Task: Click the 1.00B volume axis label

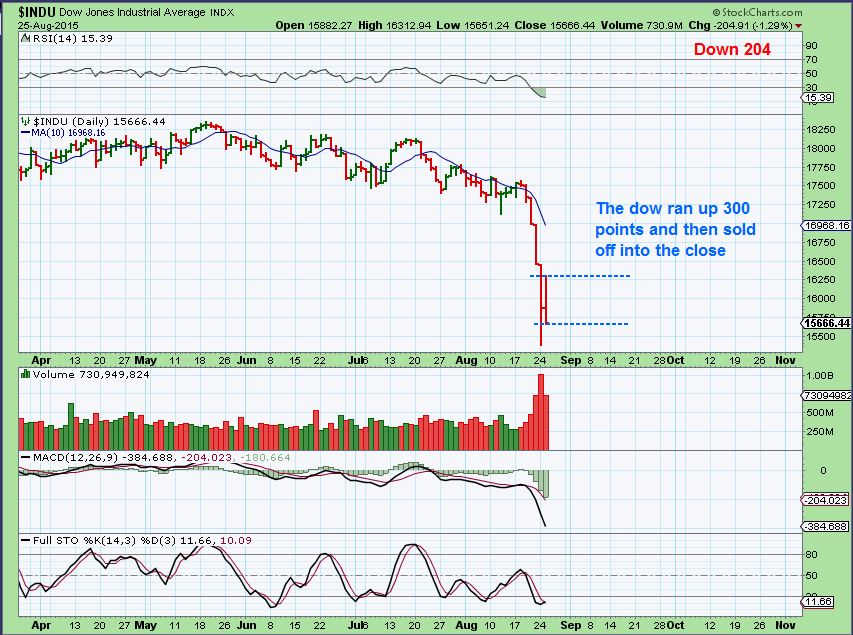Action: pos(820,375)
